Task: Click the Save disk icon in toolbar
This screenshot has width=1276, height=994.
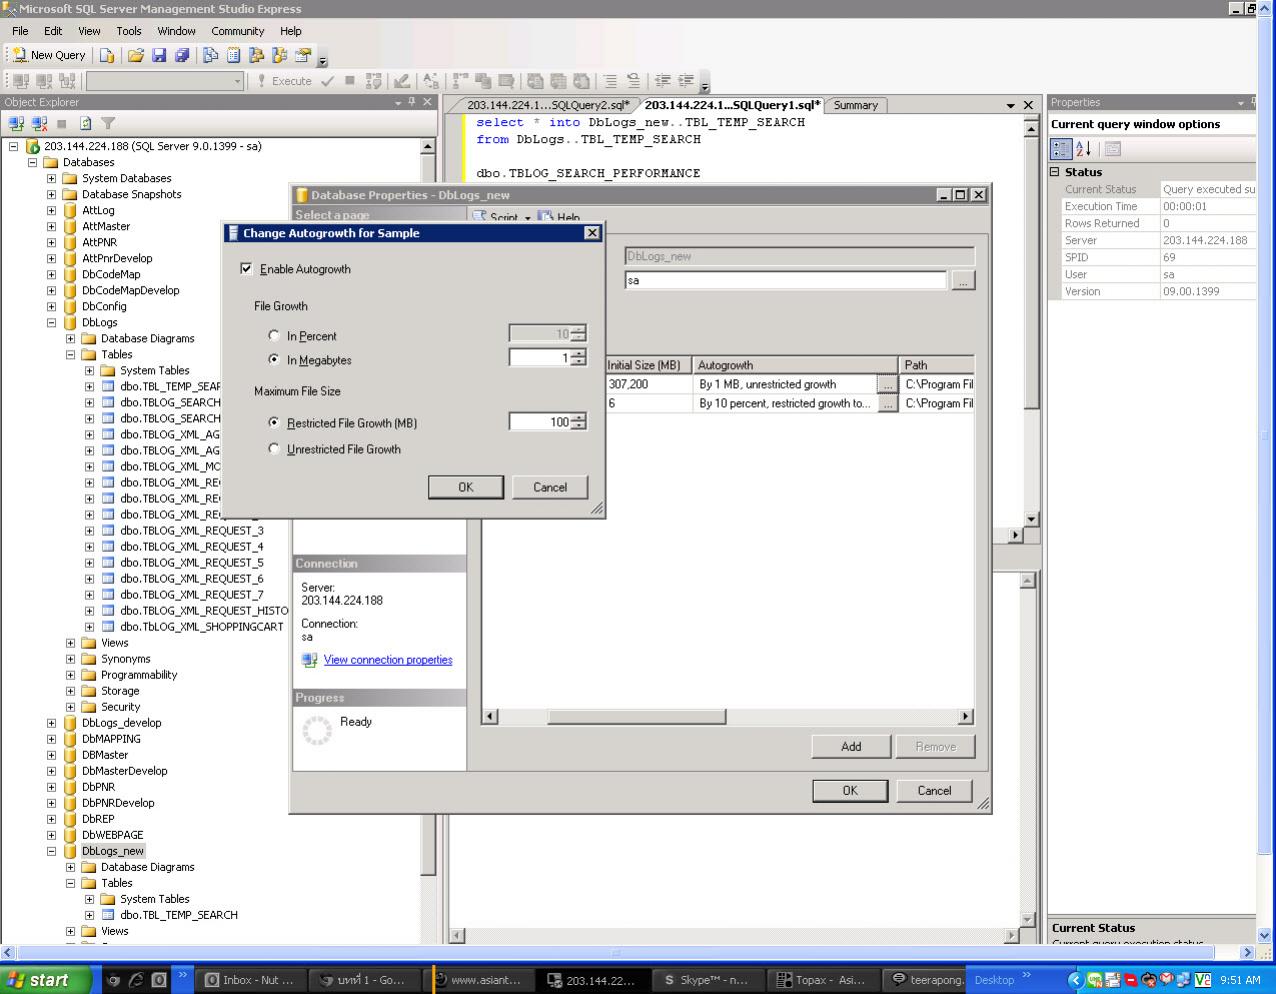Action: coord(159,55)
